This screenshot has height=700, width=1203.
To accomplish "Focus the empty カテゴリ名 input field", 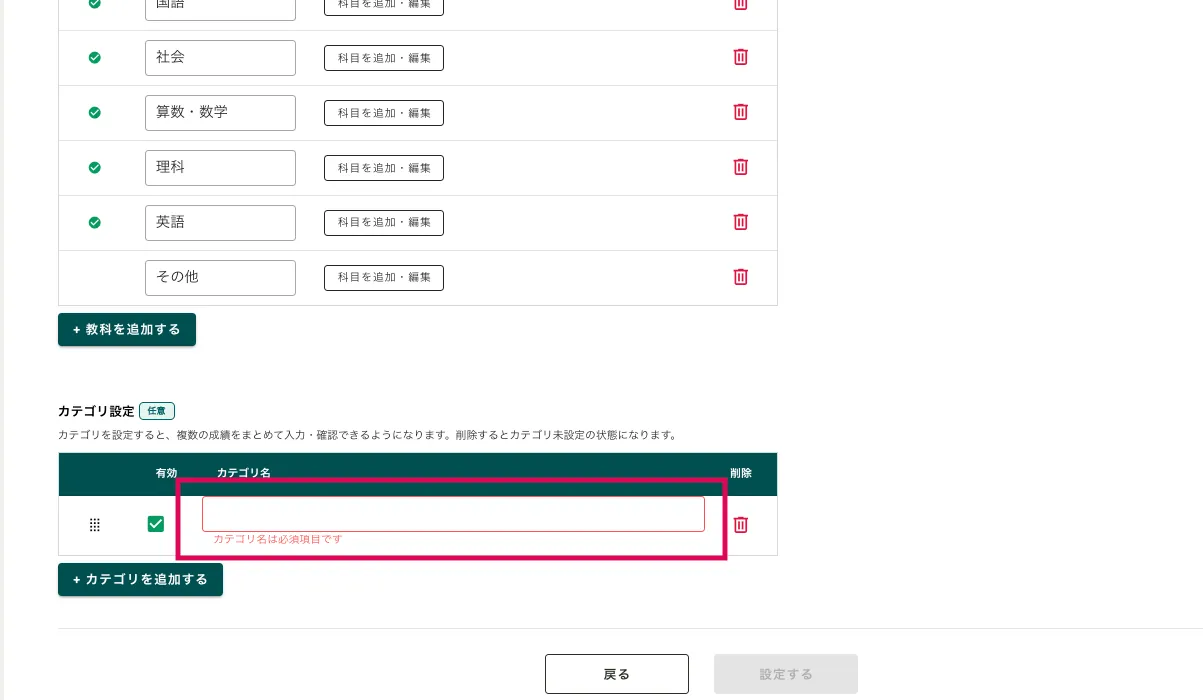I will pyautogui.click(x=453, y=514).
